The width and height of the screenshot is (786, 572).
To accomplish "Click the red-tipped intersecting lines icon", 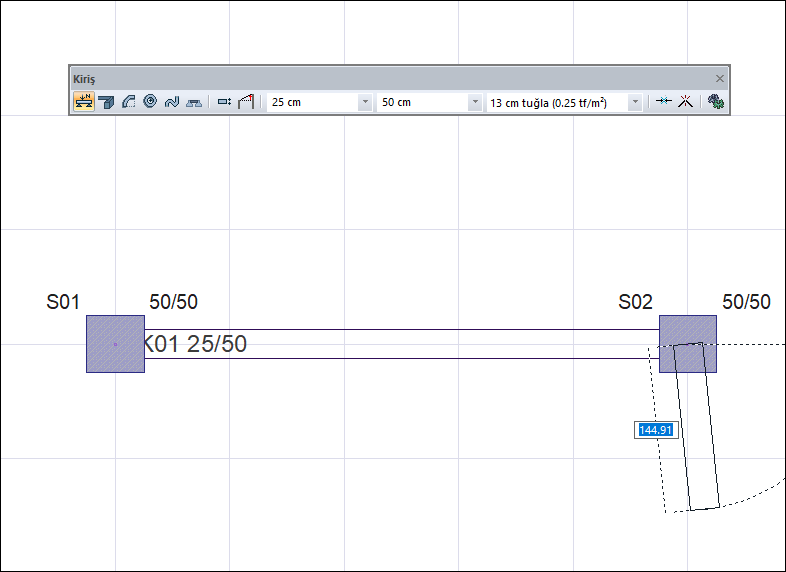I will tap(685, 101).
